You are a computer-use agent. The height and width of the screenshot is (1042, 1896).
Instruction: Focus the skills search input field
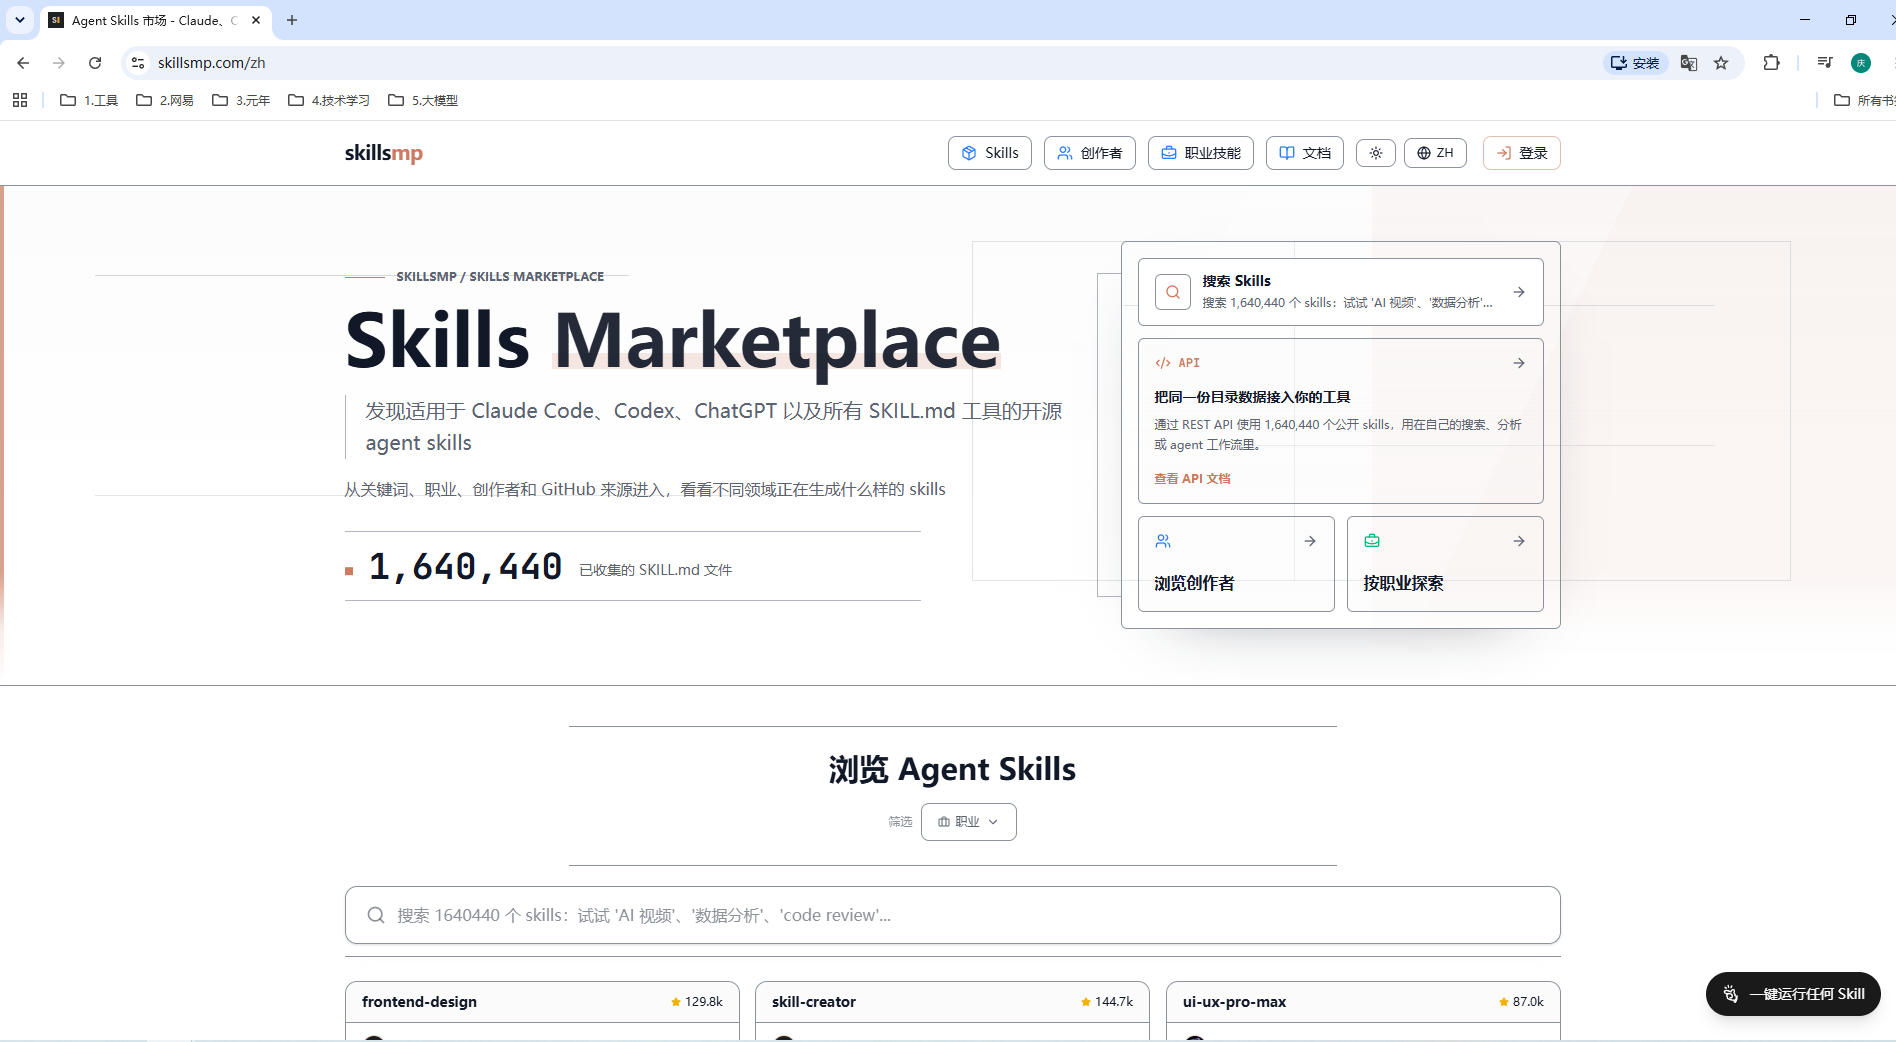[x=953, y=915]
